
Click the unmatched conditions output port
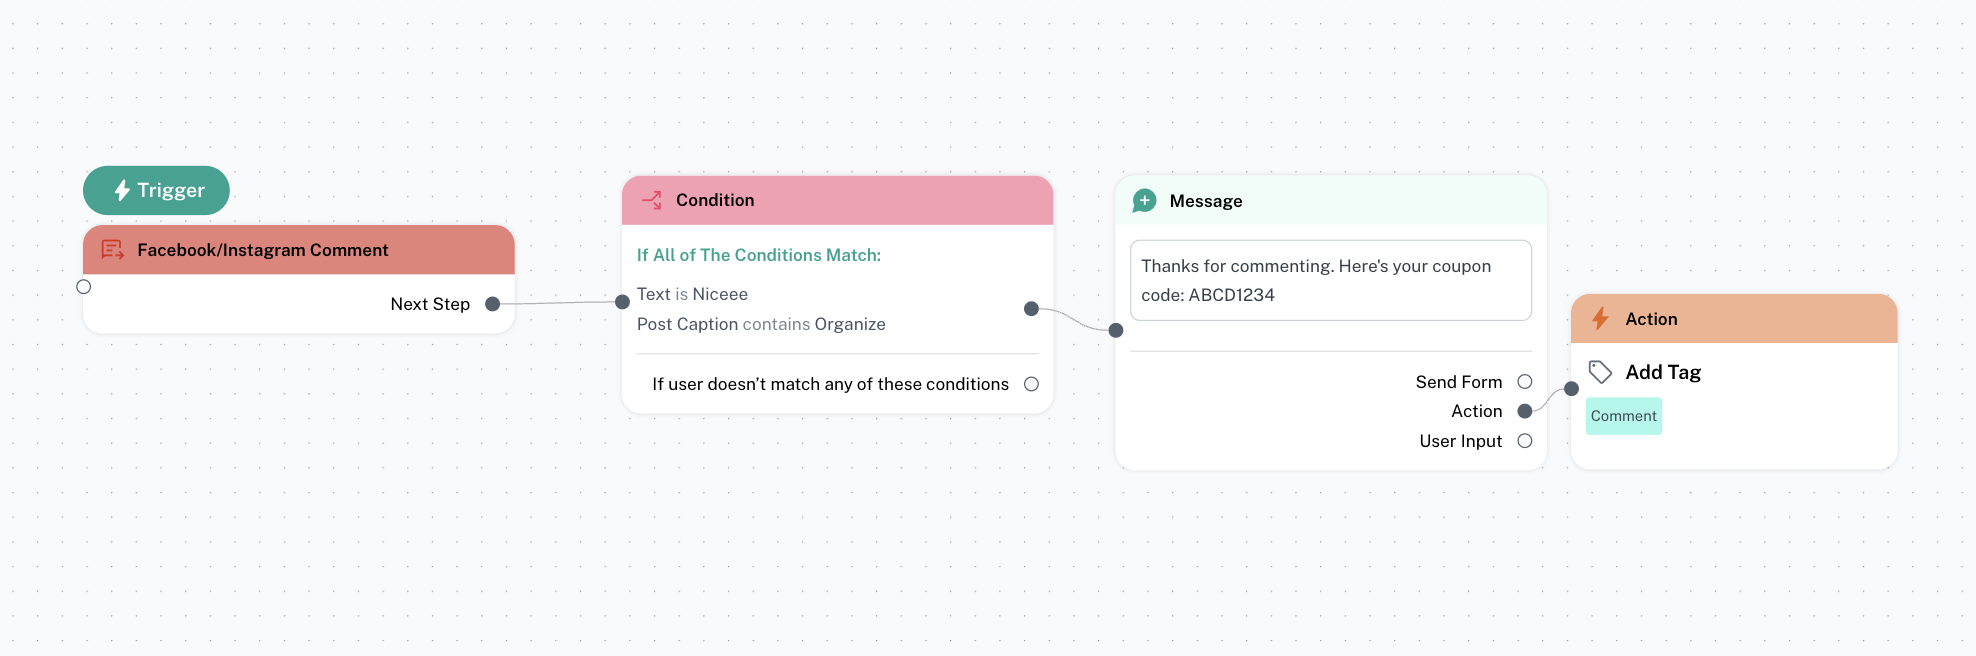click(1031, 384)
